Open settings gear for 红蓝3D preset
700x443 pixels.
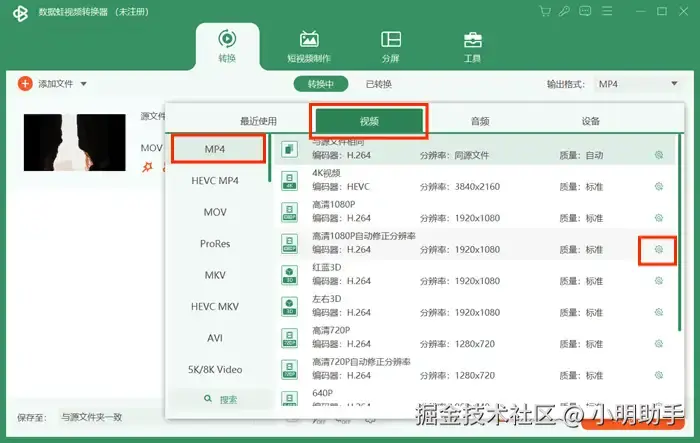pos(659,281)
